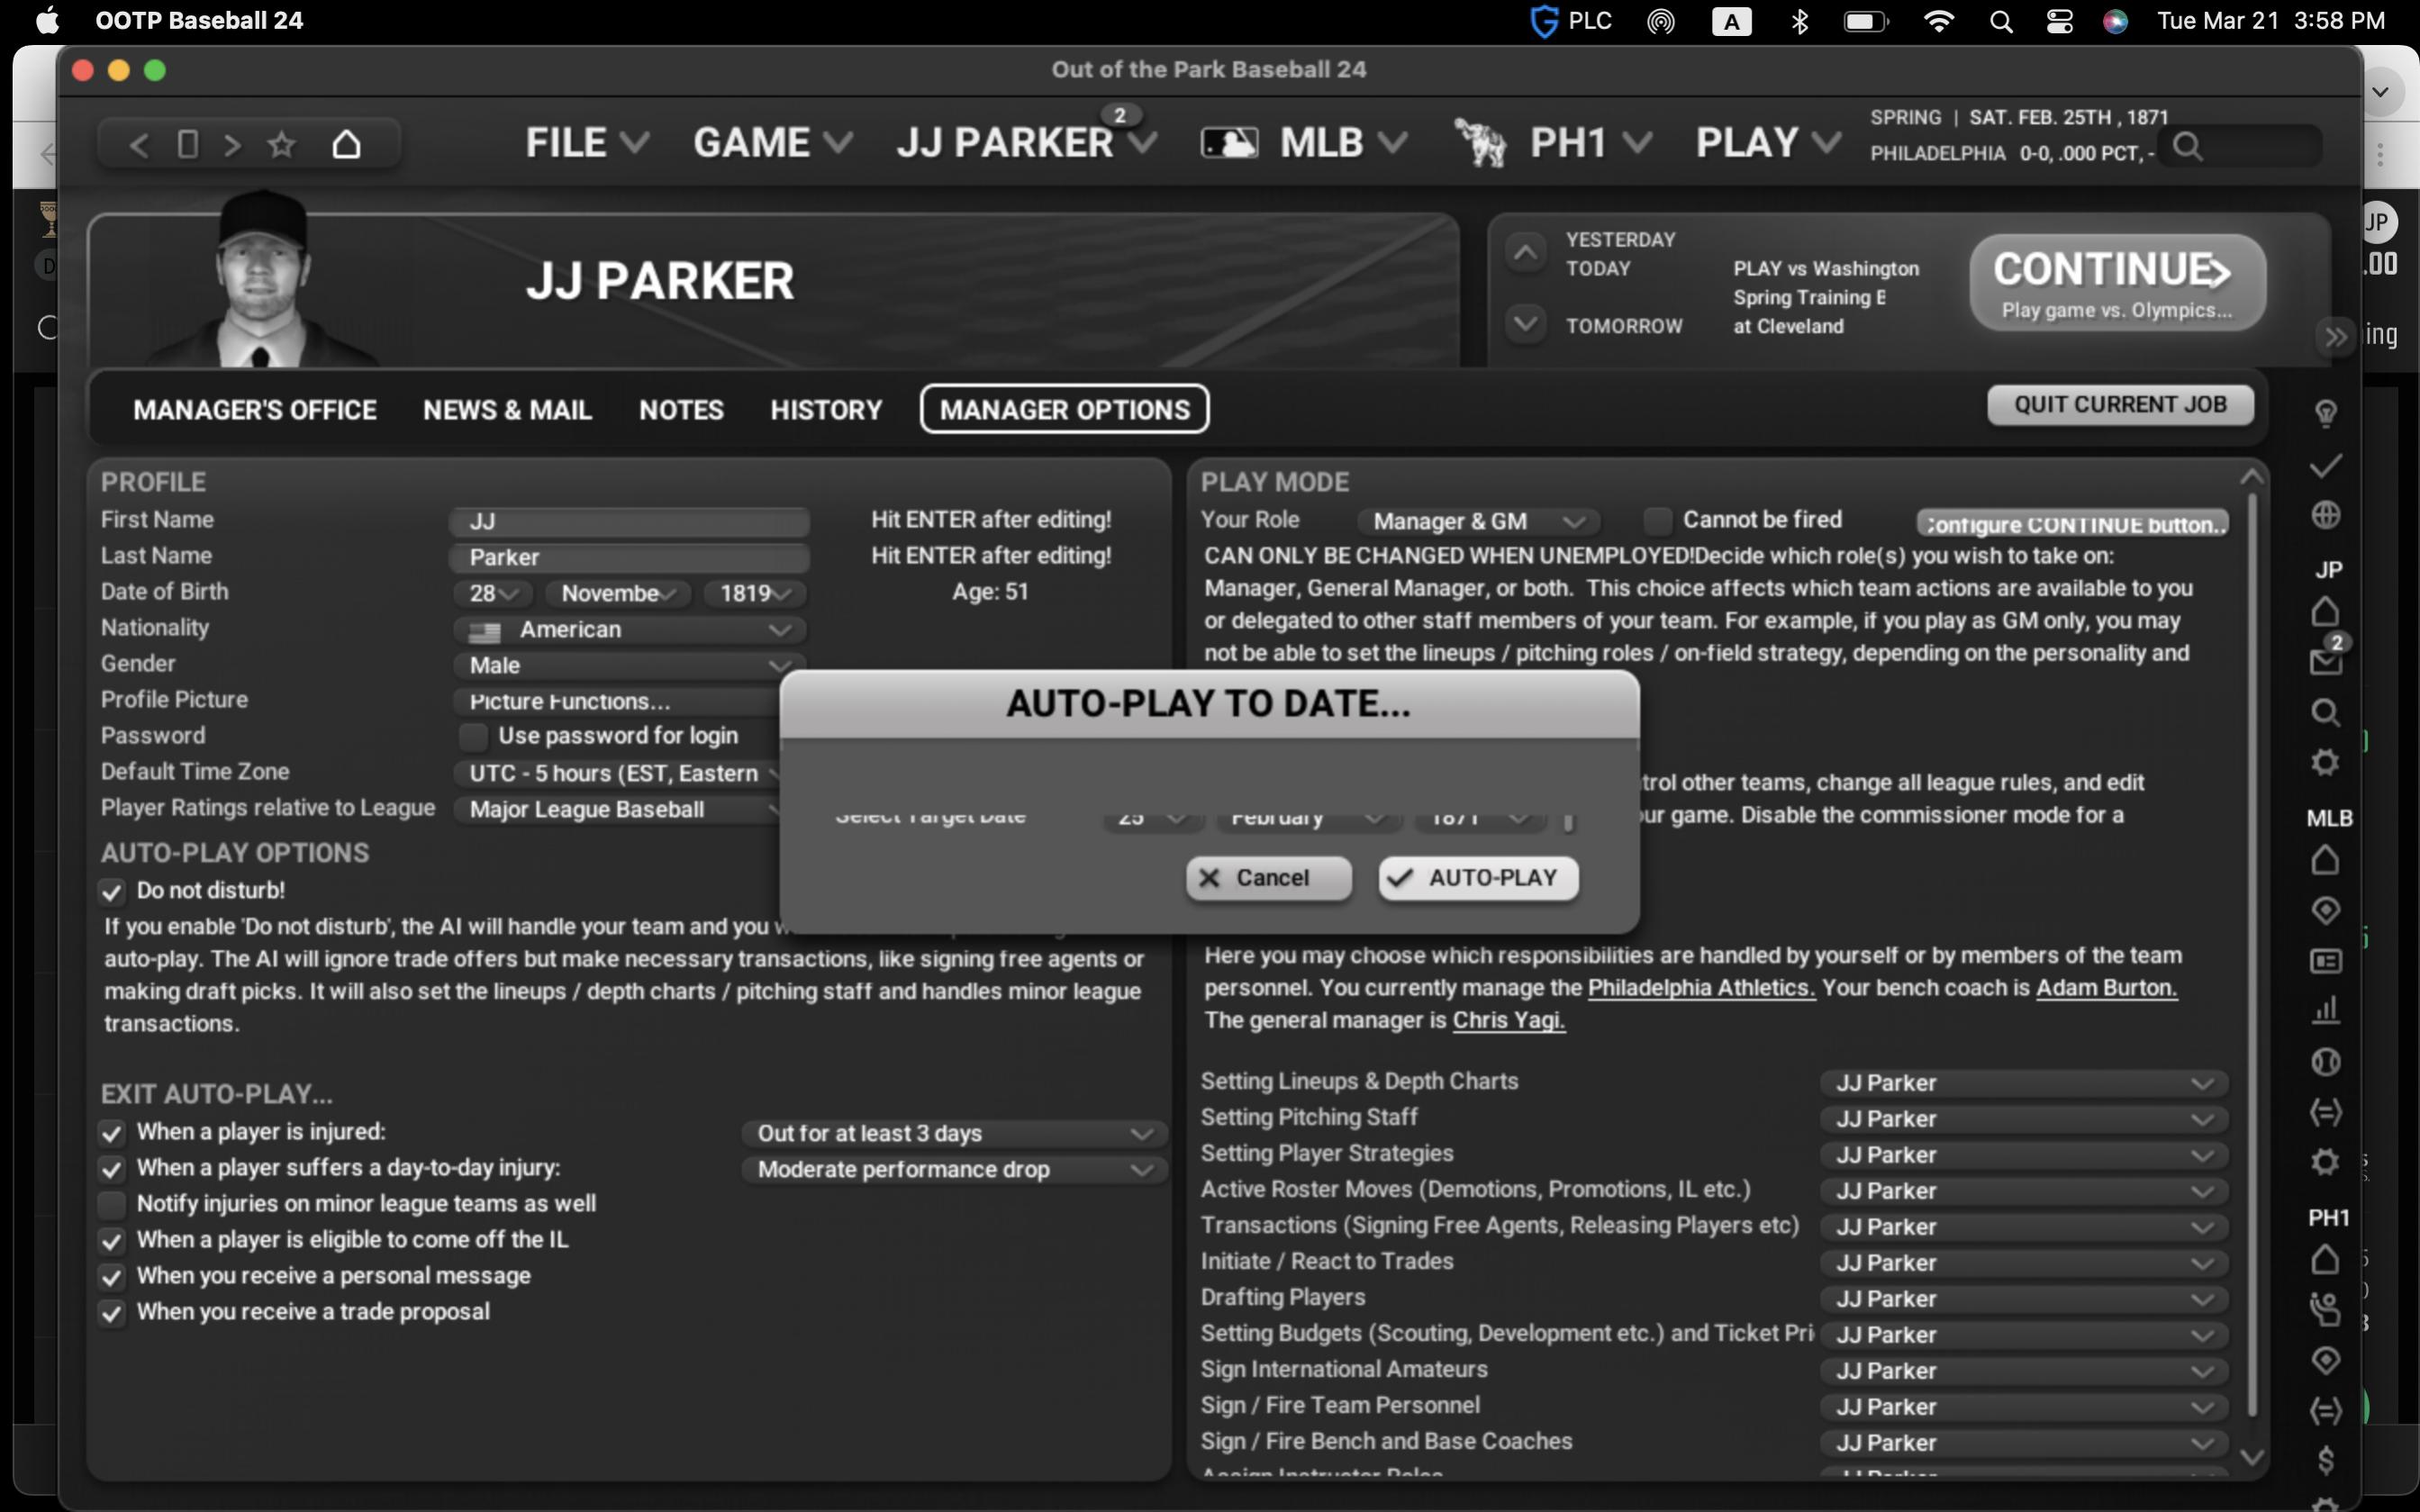Click the home icon in navigation toolbar
Image resolution: width=2420 pixels, height=1512 pixels.
[346, 145]
